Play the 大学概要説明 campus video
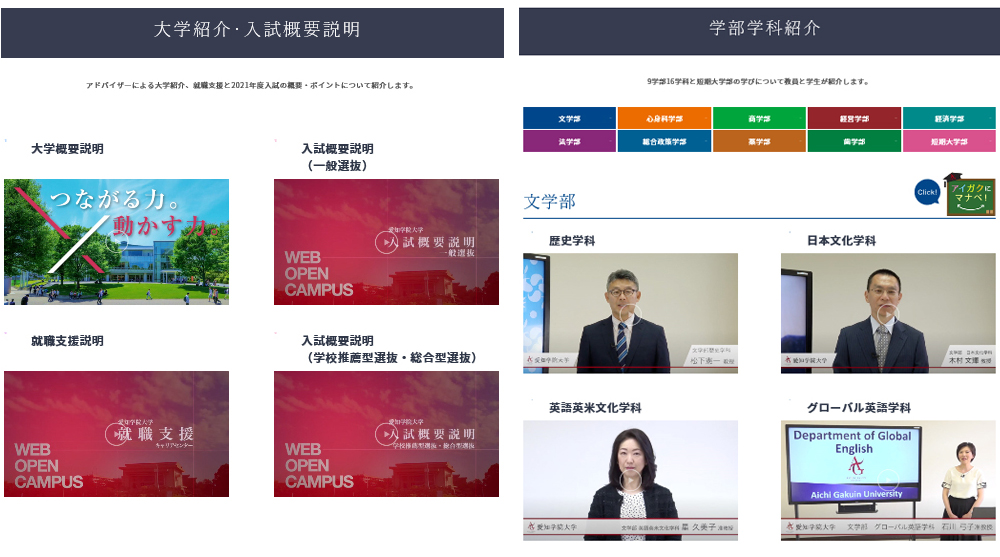Viewport: 1000px width, 557px height. [117, 242]
